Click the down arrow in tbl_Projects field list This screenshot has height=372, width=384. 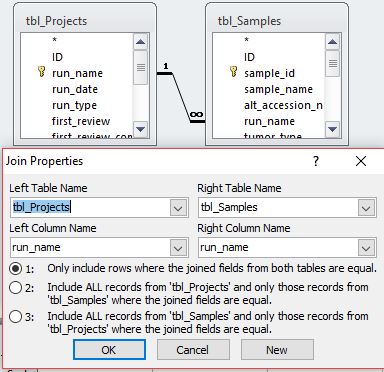pos(140,129)
